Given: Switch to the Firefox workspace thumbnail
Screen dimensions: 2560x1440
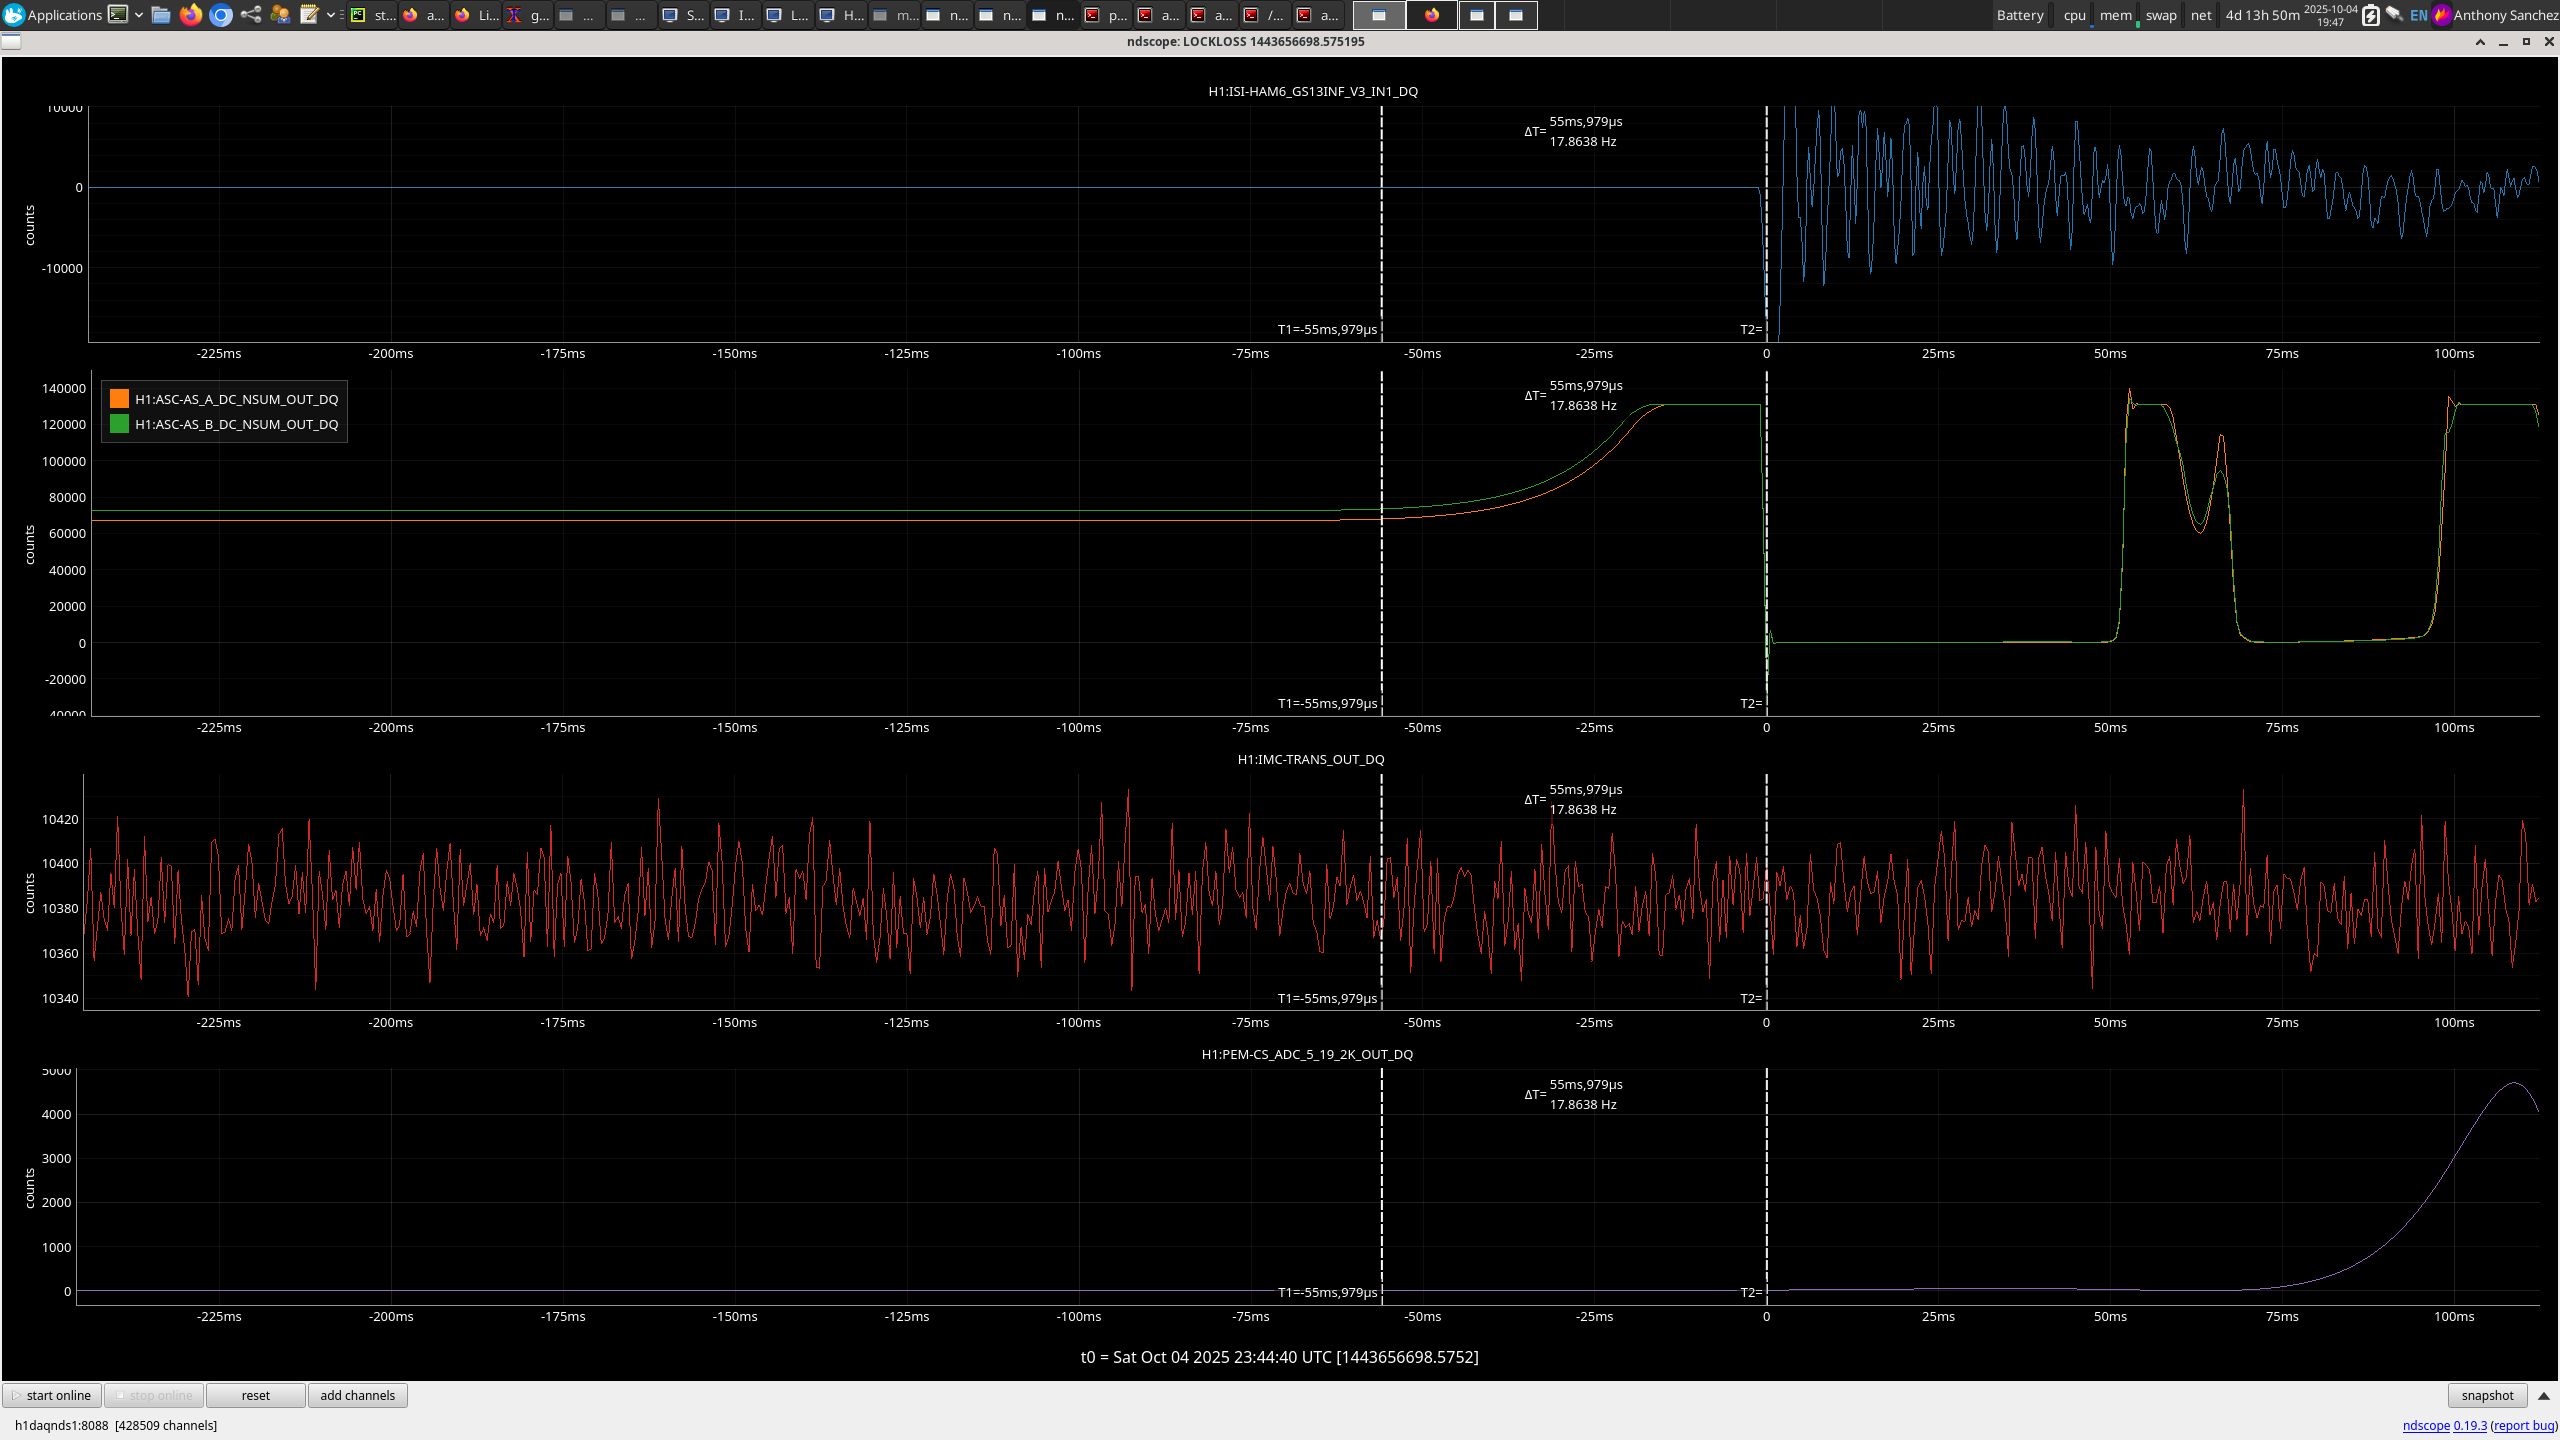Looking at the screenshot, I should [1432, 15].
